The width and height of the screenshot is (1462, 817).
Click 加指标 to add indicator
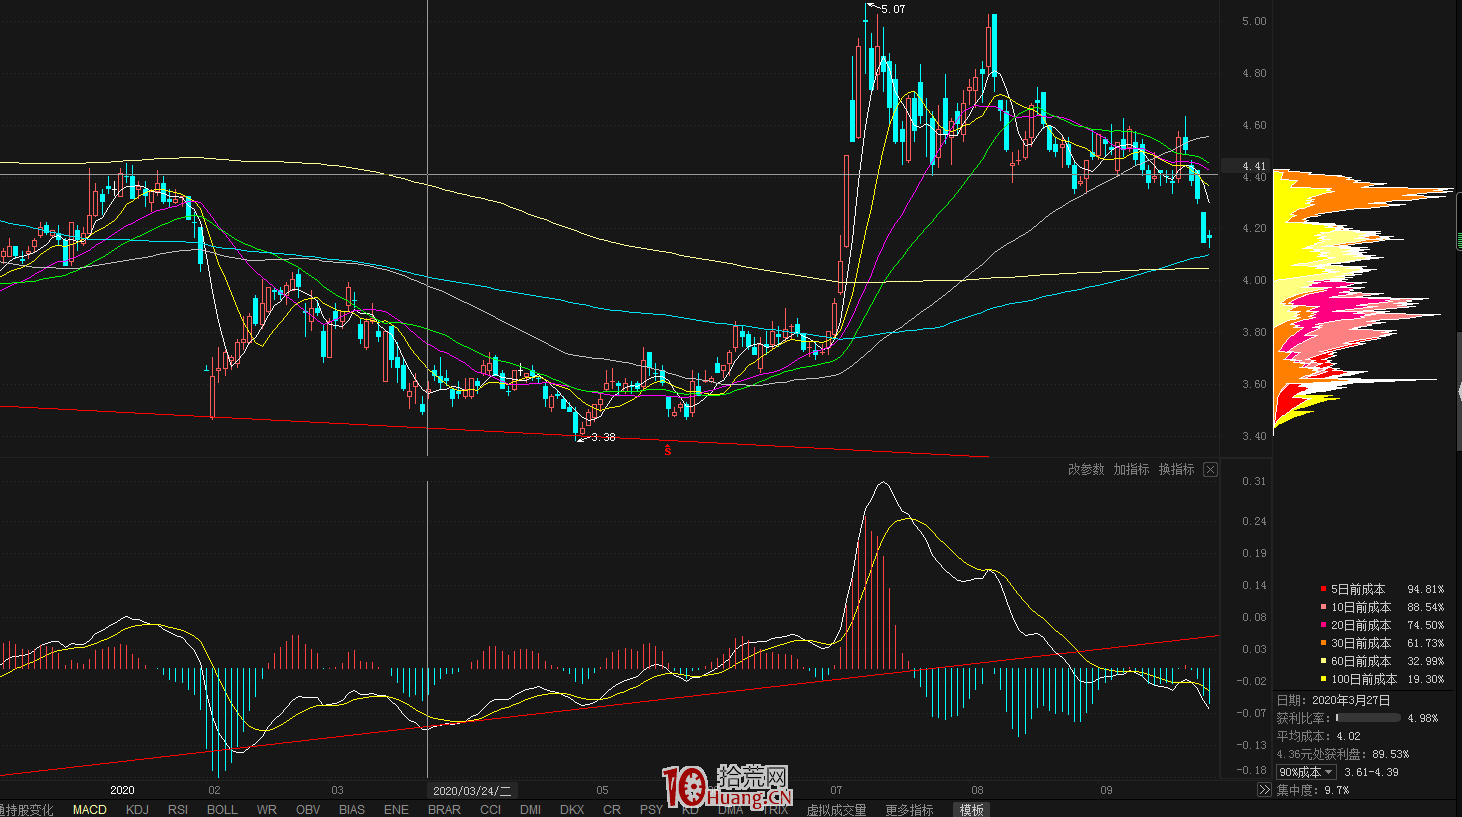pyautogui.click(x=1131, y=470)
